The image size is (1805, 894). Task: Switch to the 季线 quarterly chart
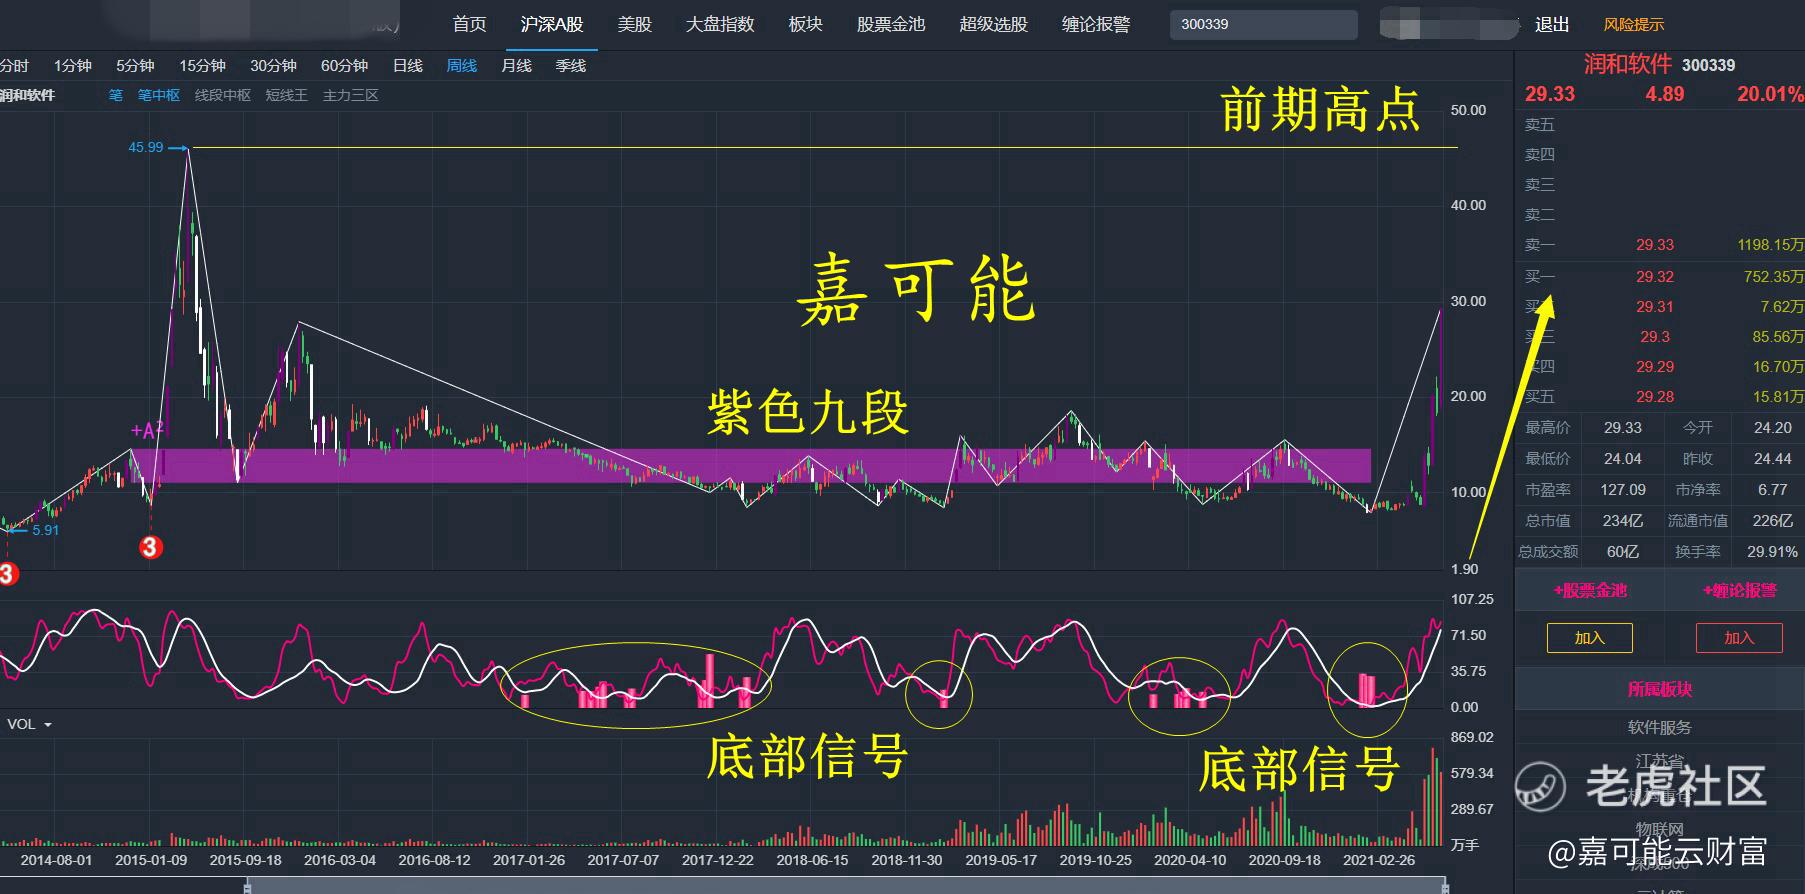(x=571, y=66)
